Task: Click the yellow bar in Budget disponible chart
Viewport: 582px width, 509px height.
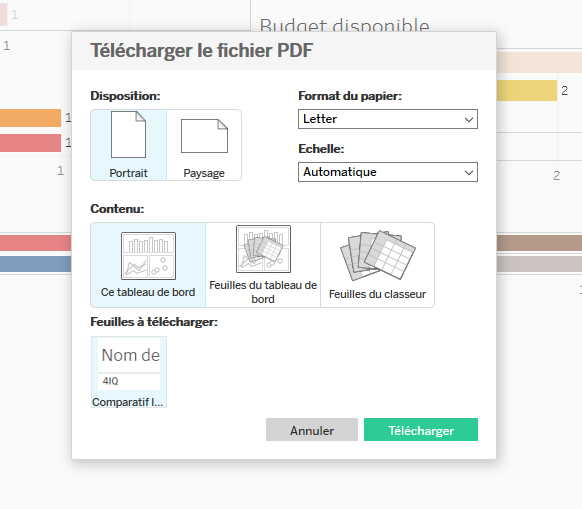Action: 527,90
